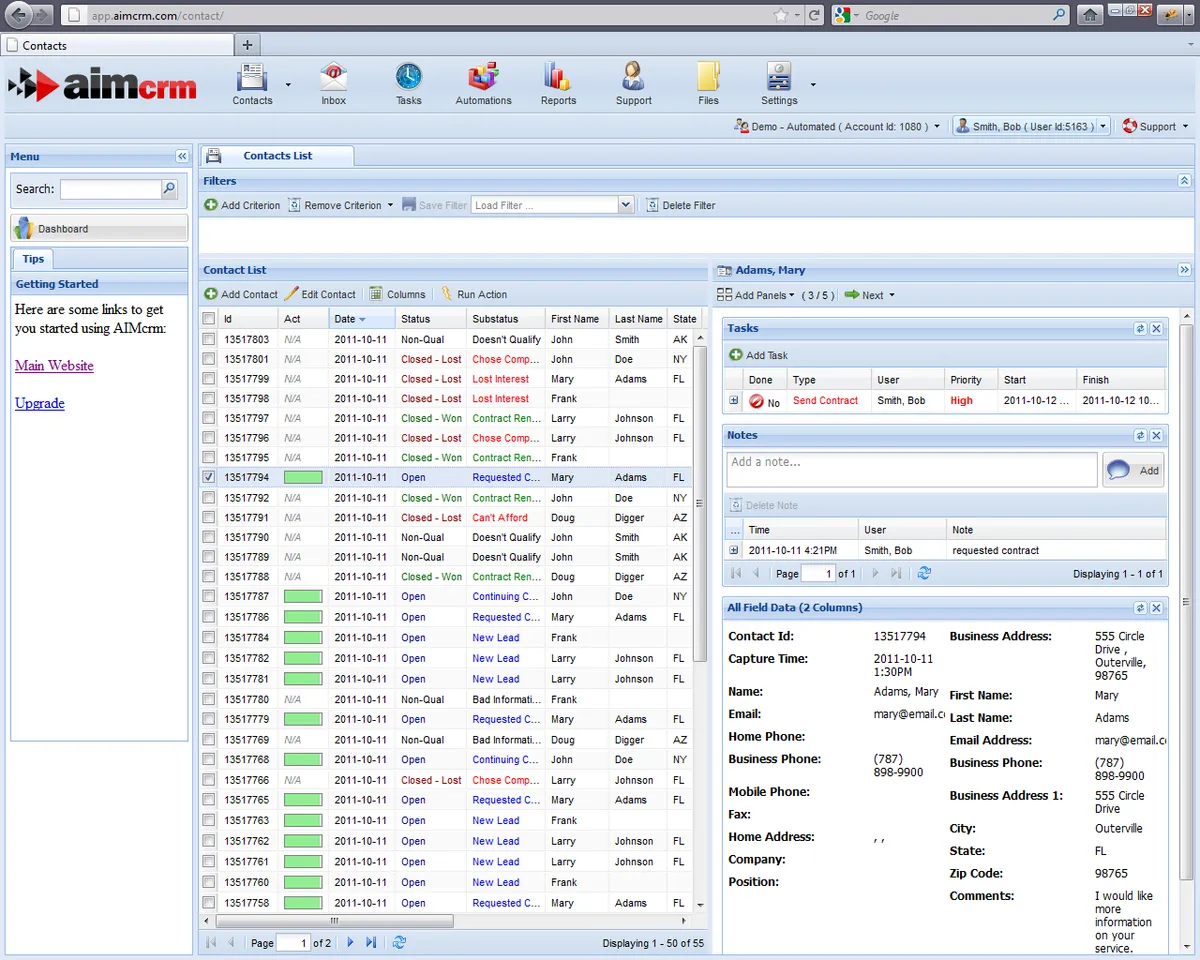Go to next page of contact list

350,942
